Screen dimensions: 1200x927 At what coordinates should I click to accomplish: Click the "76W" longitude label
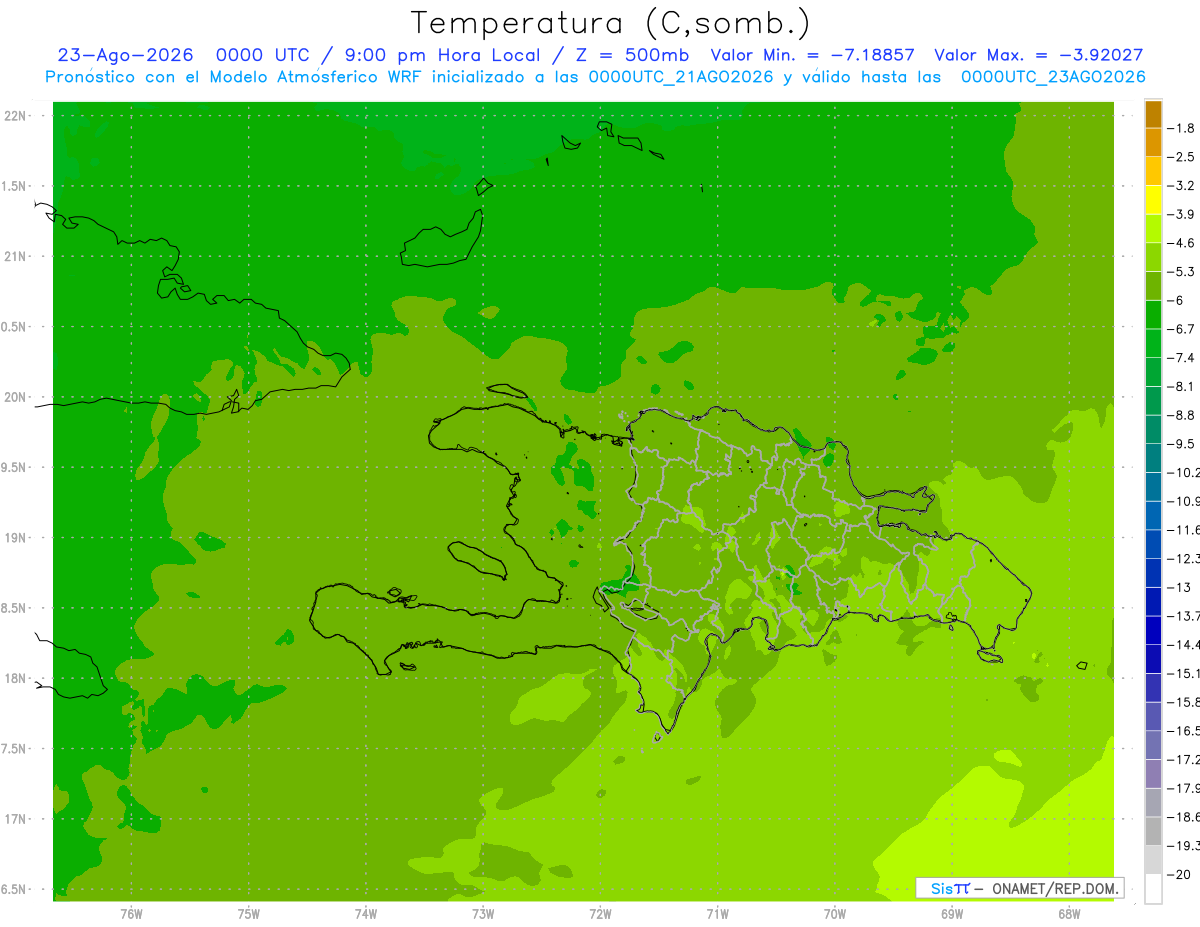[131, 914]
